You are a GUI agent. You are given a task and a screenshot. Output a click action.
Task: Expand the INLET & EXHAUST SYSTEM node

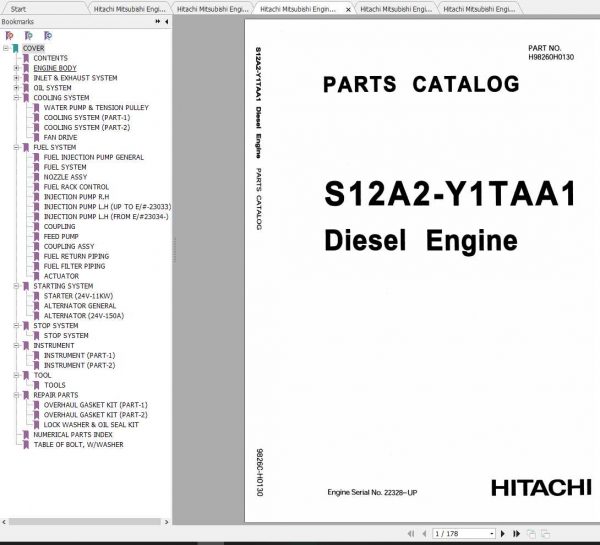click(x=16, y=78)
